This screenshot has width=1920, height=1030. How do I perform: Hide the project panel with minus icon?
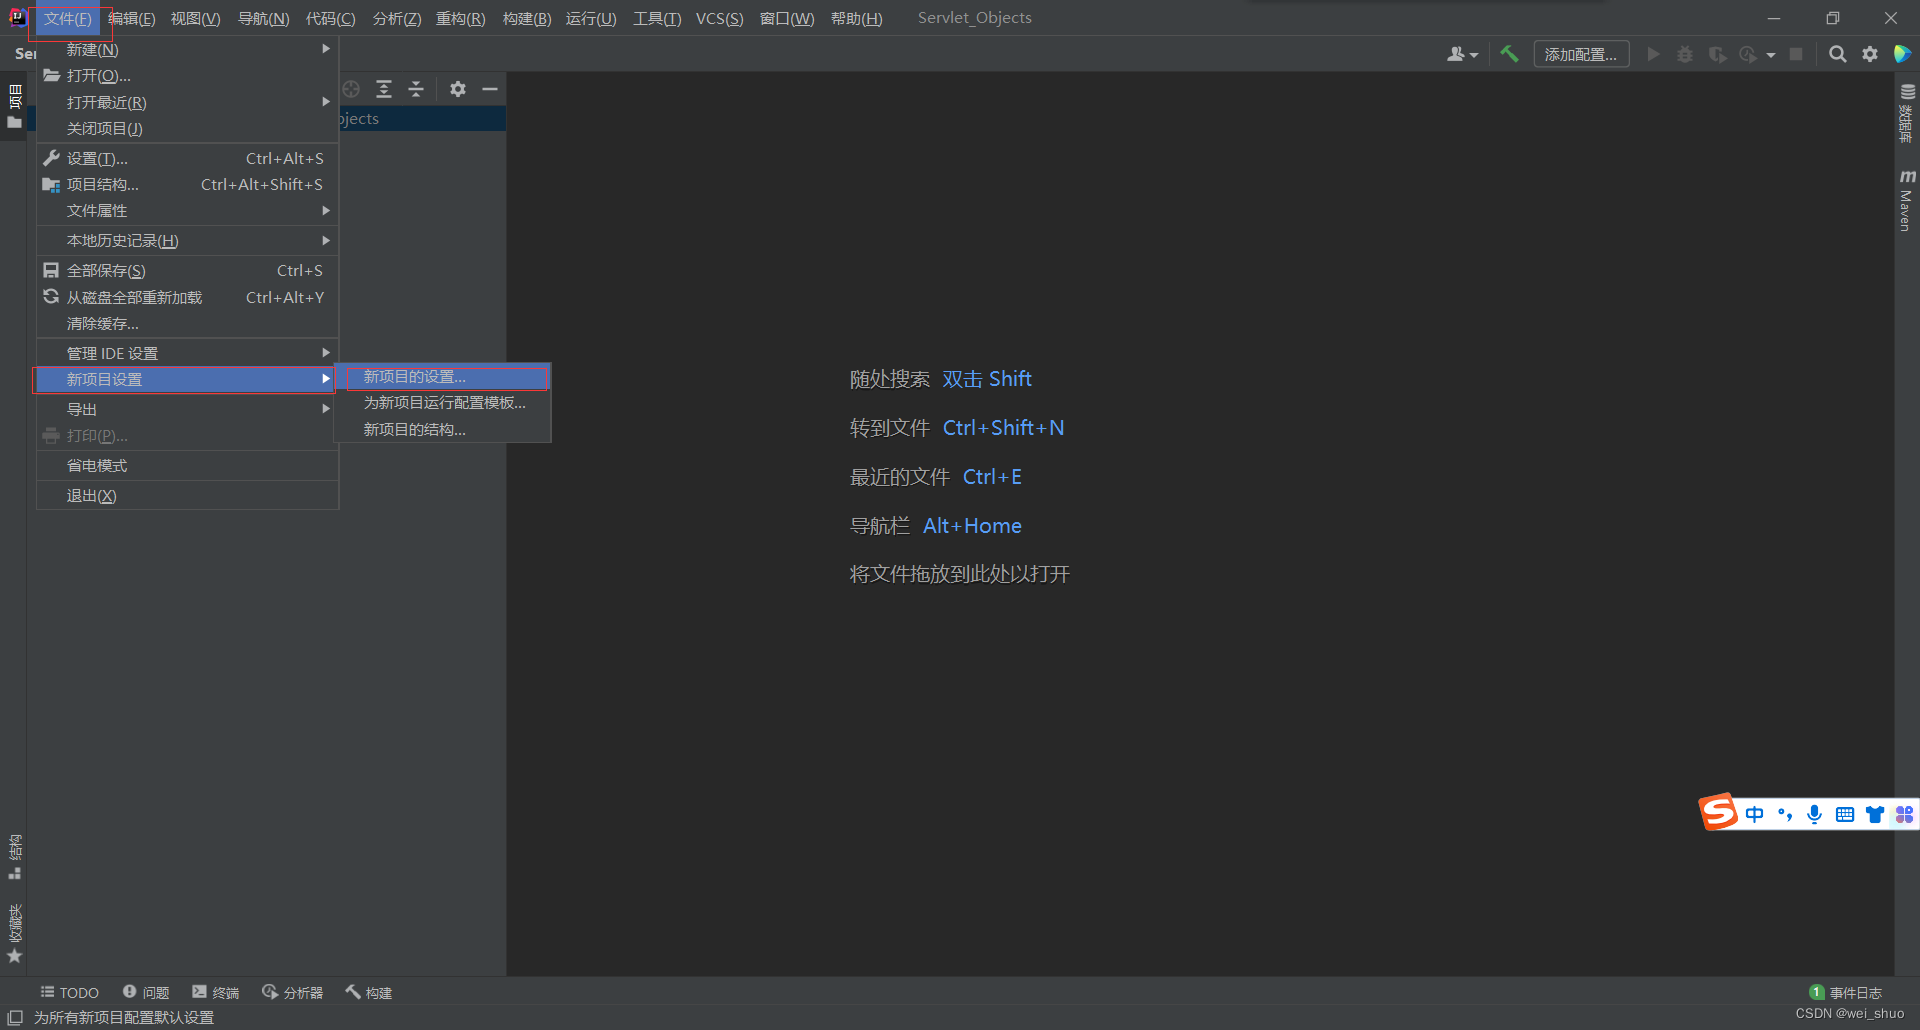point(490,89)
